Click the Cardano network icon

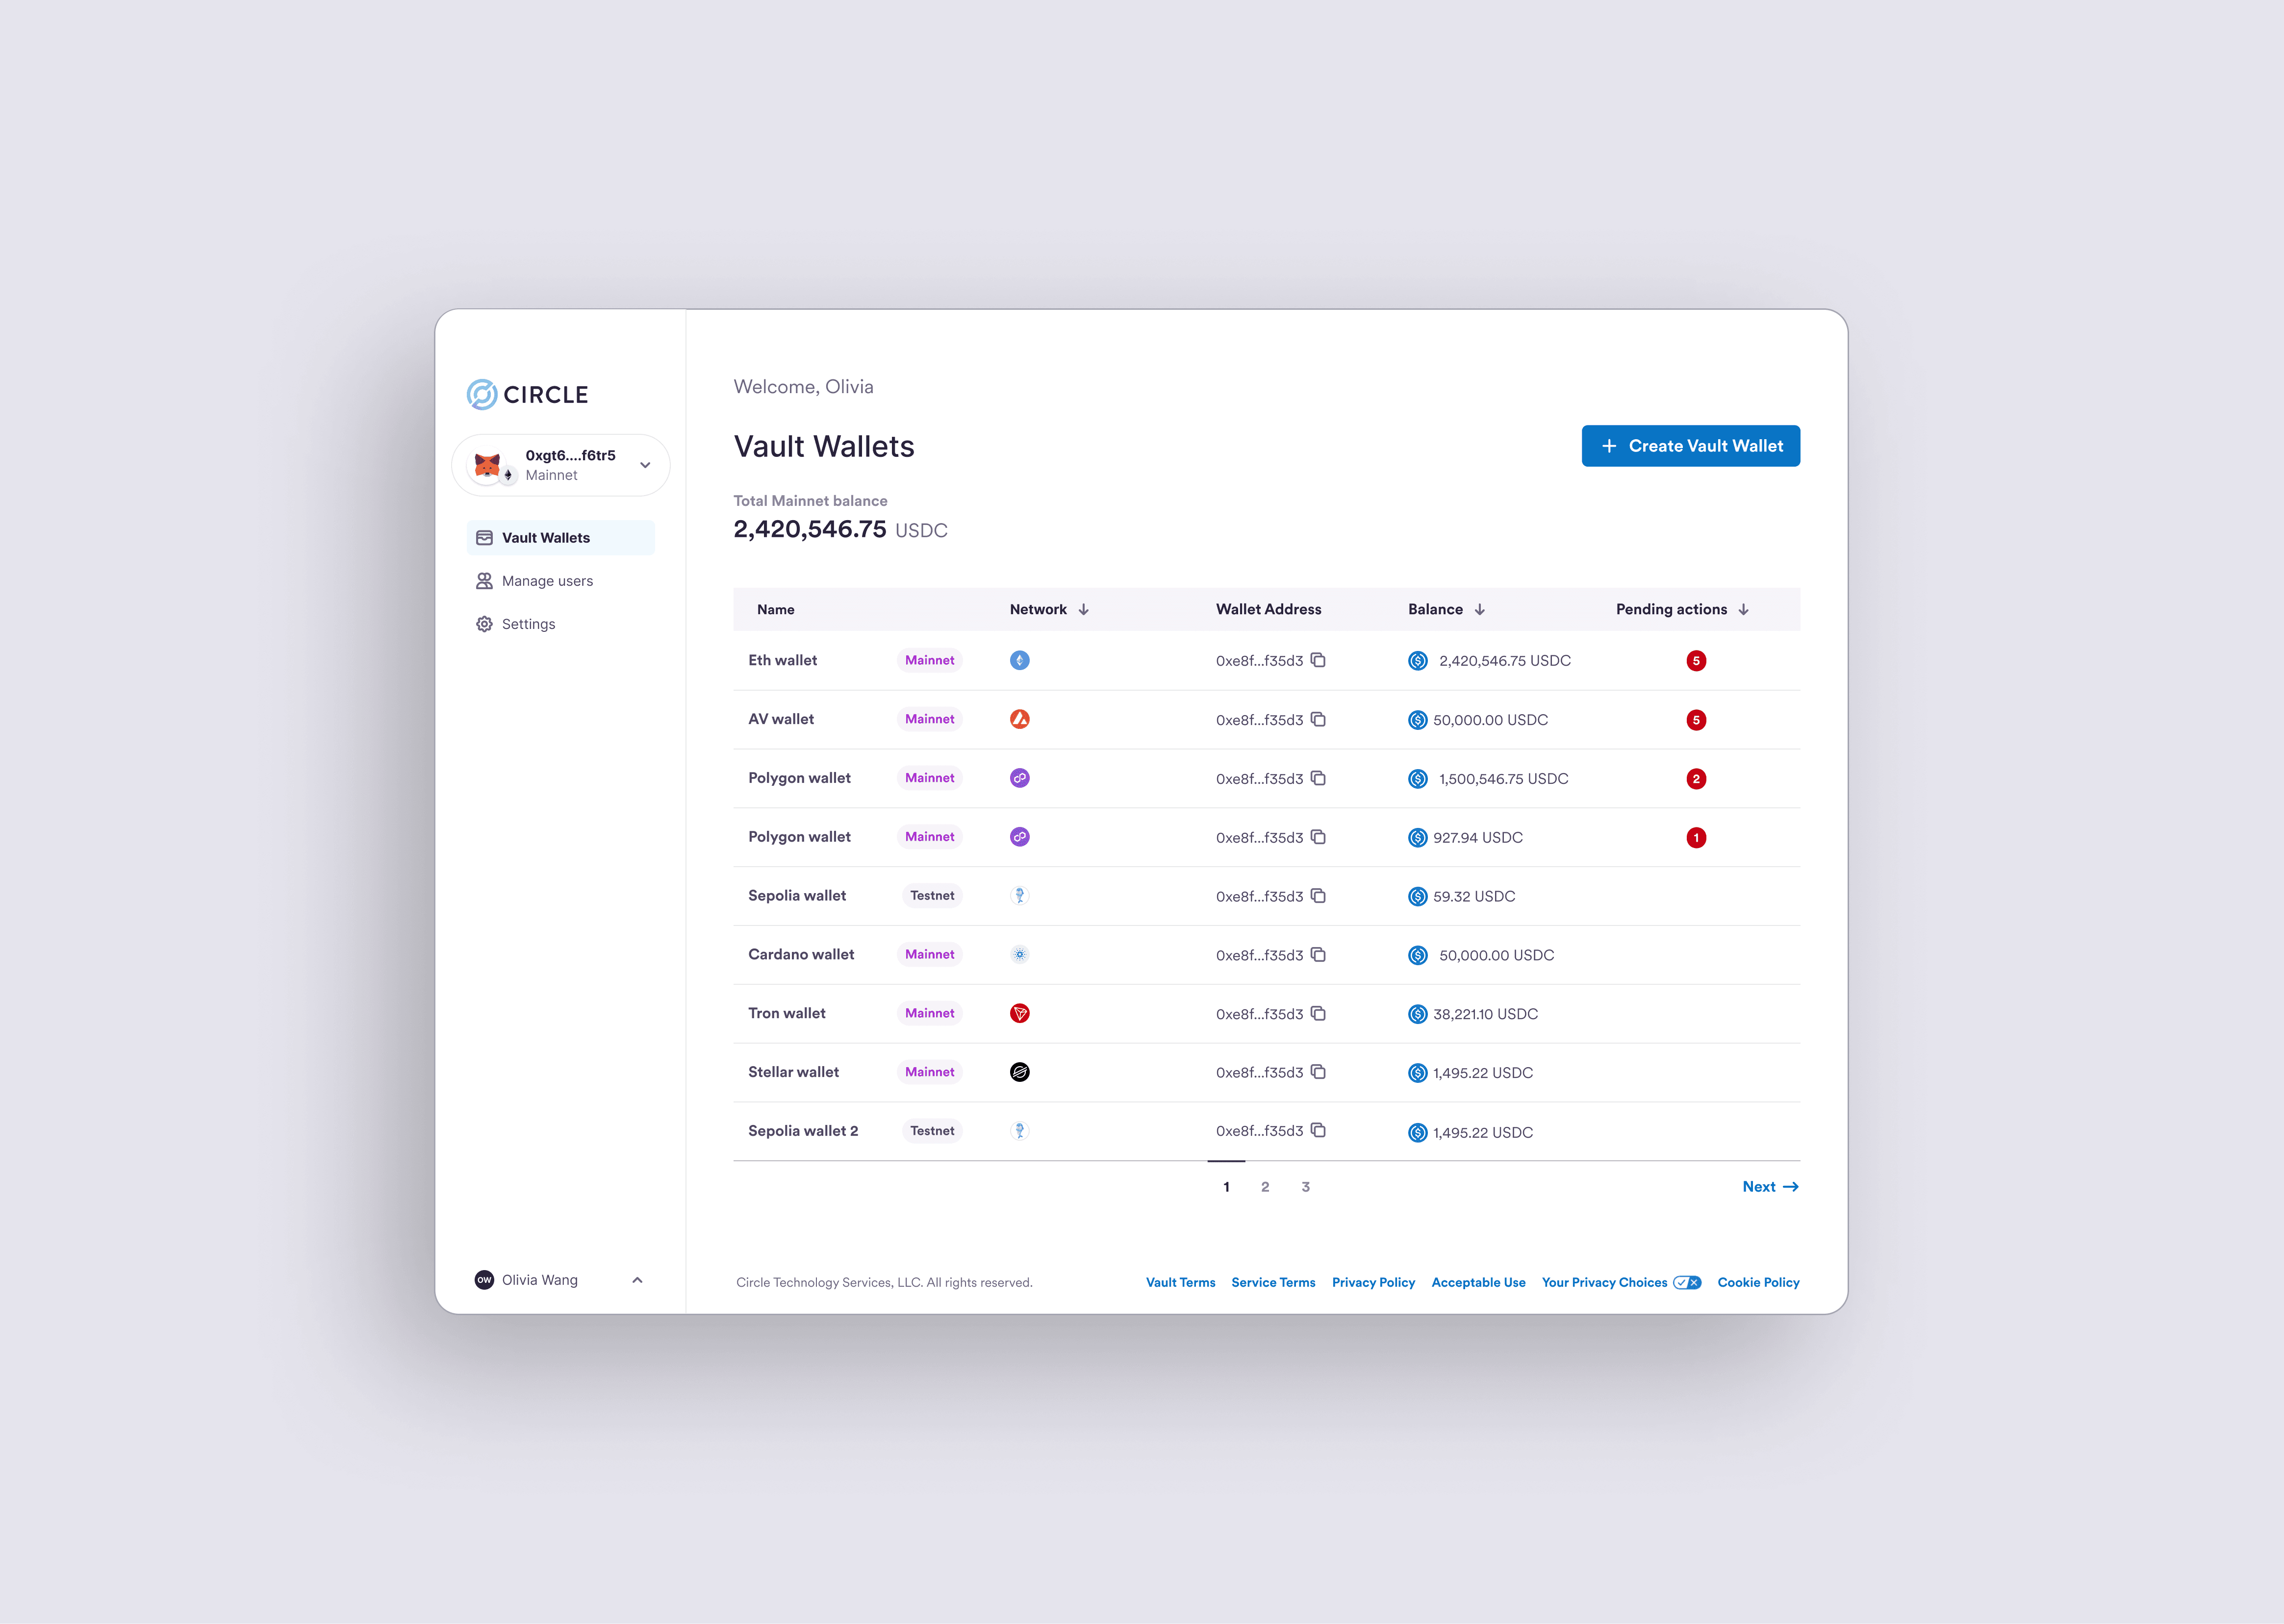[x=1019, y=954]
